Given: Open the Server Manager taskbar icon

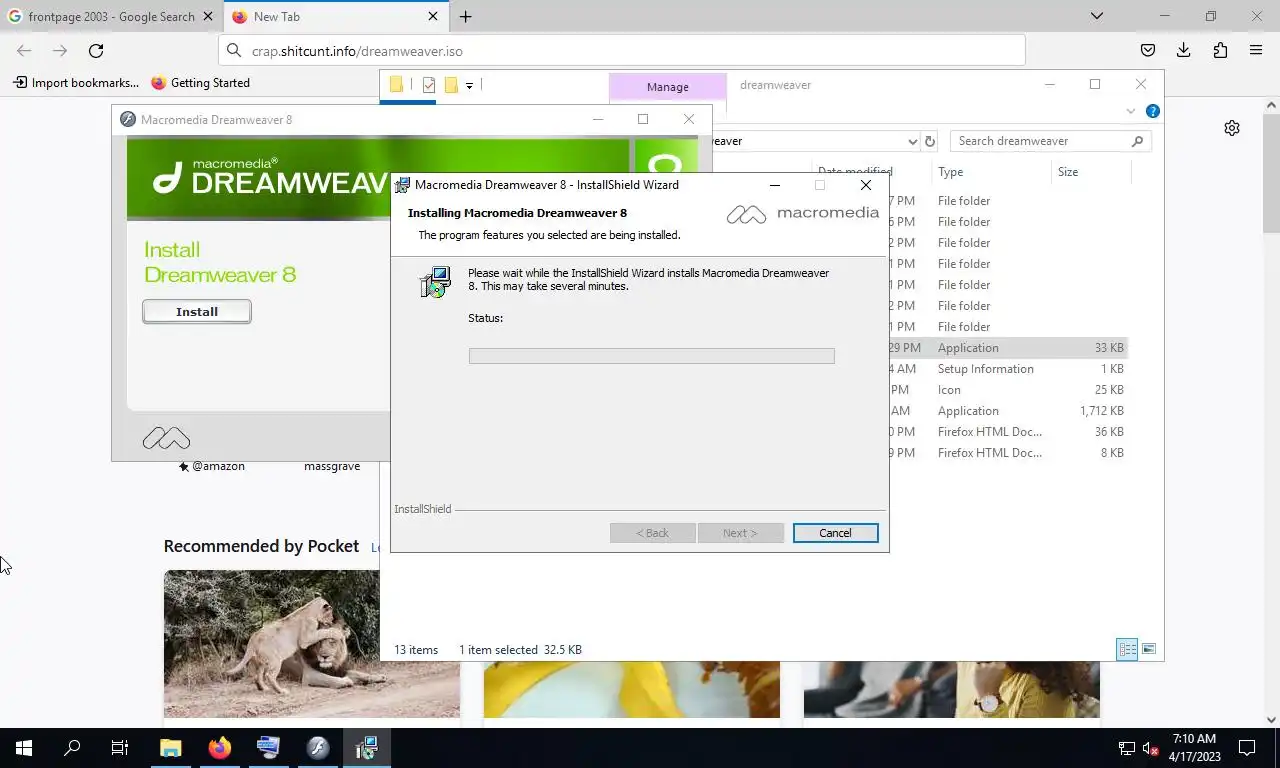Looking at the screenshot, I should tap(268, 748).
